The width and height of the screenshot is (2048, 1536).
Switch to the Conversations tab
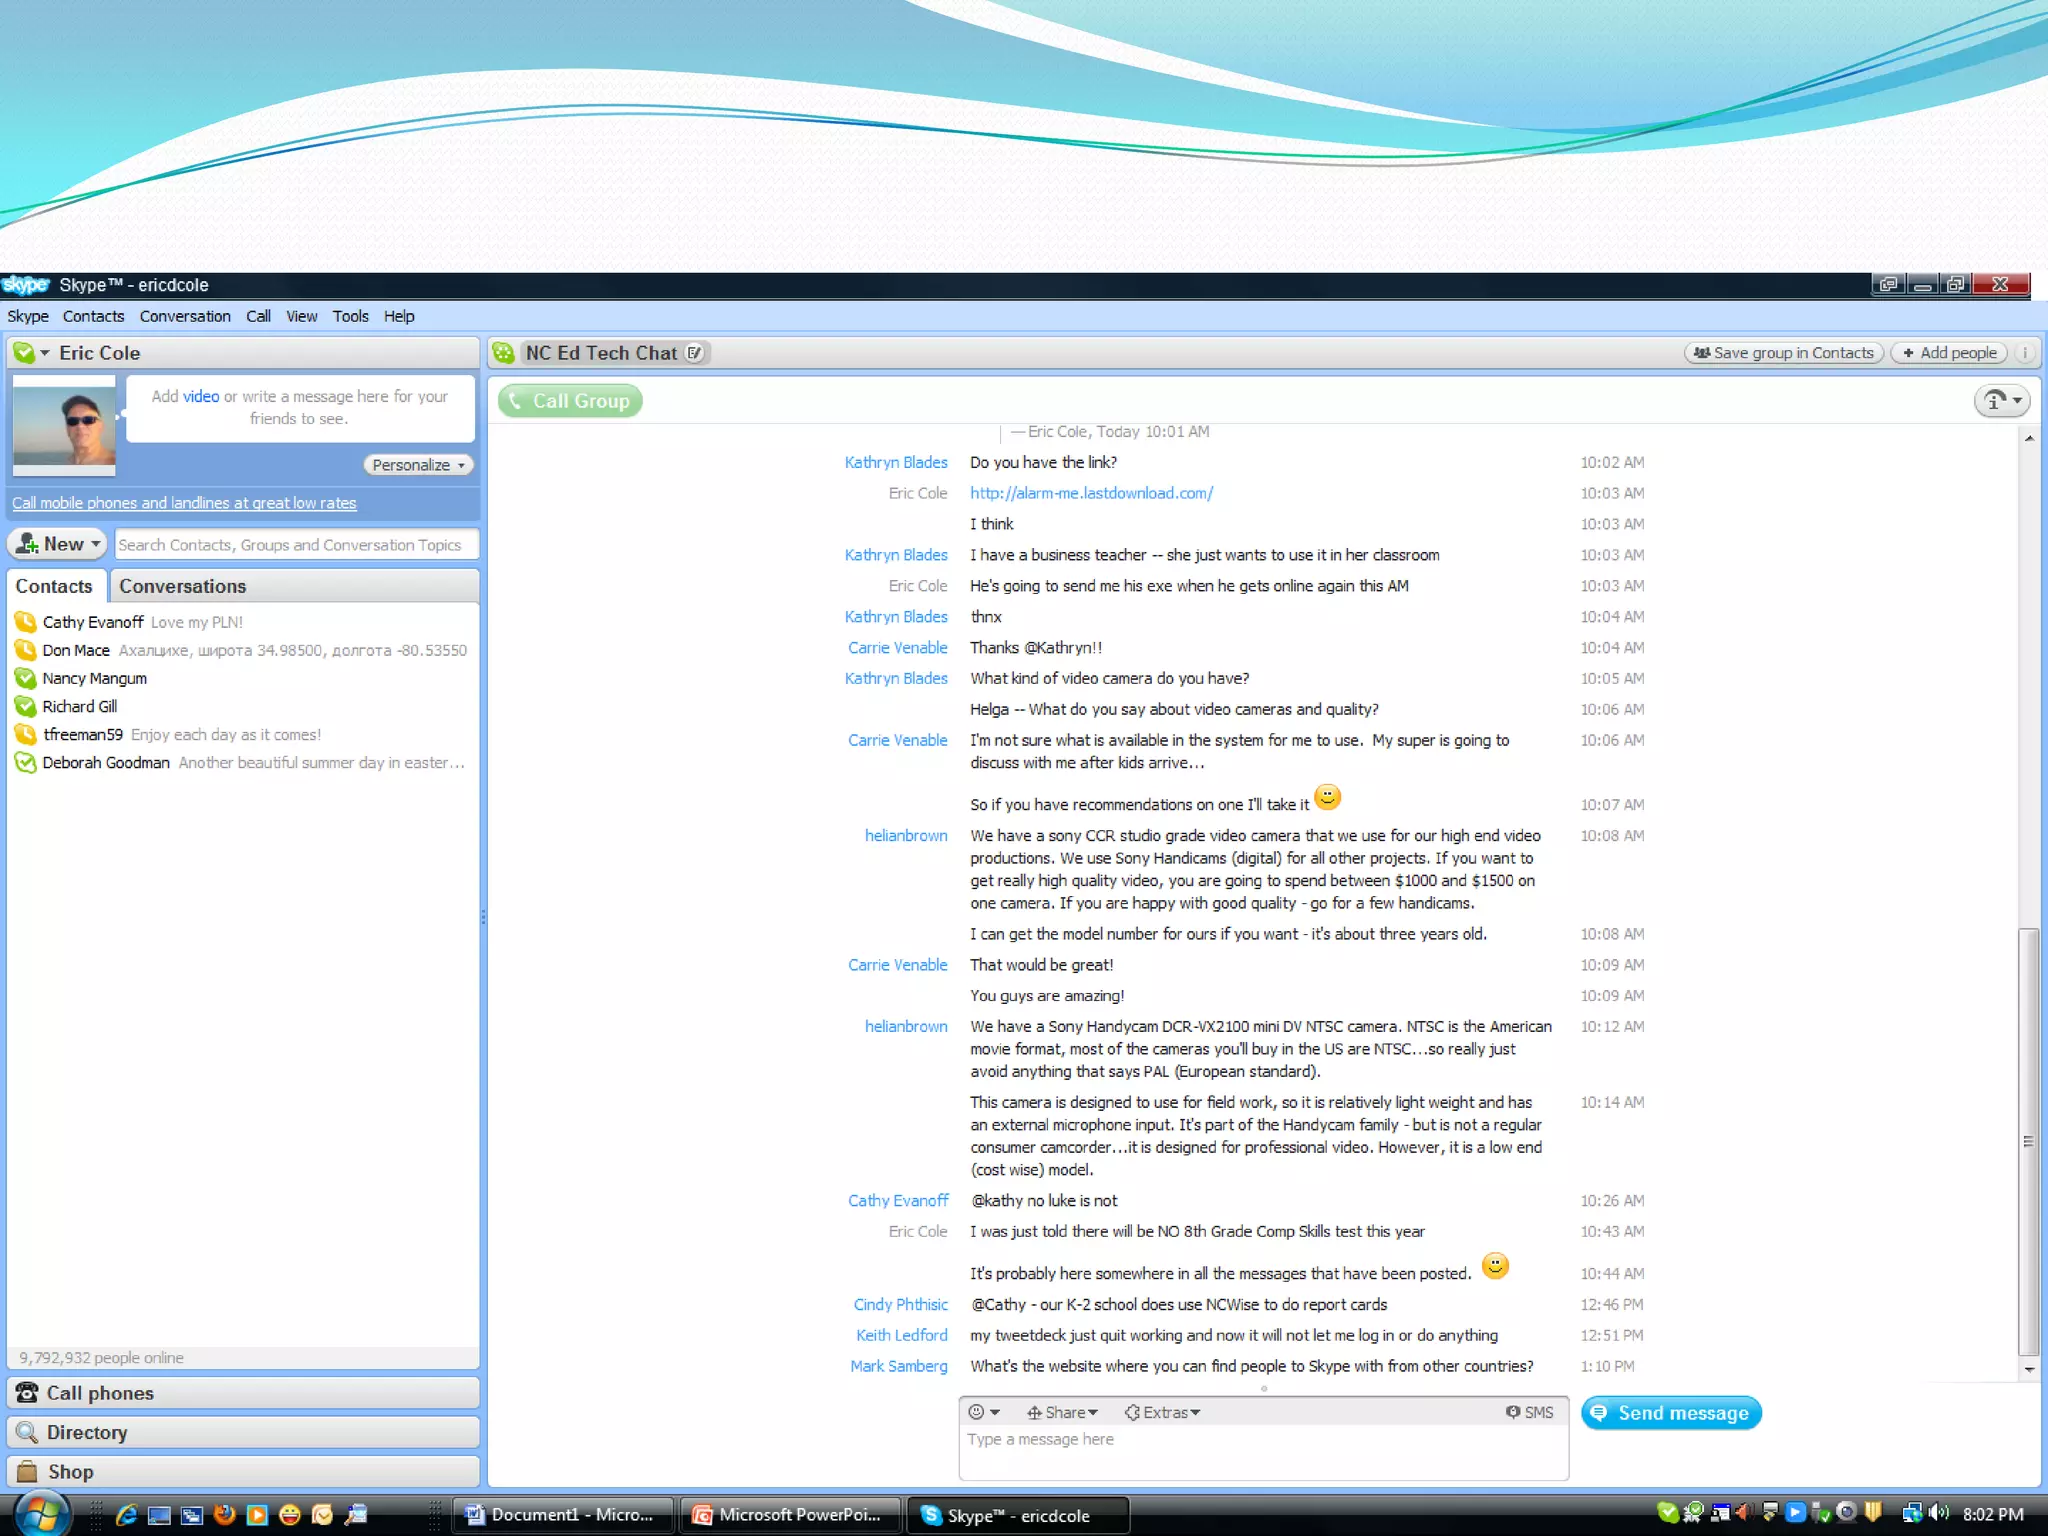coord(183,586)
